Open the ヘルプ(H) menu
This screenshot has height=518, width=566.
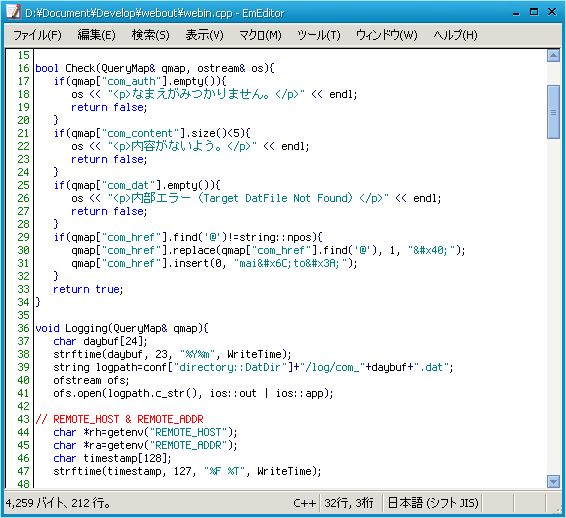tap(455, 35)
